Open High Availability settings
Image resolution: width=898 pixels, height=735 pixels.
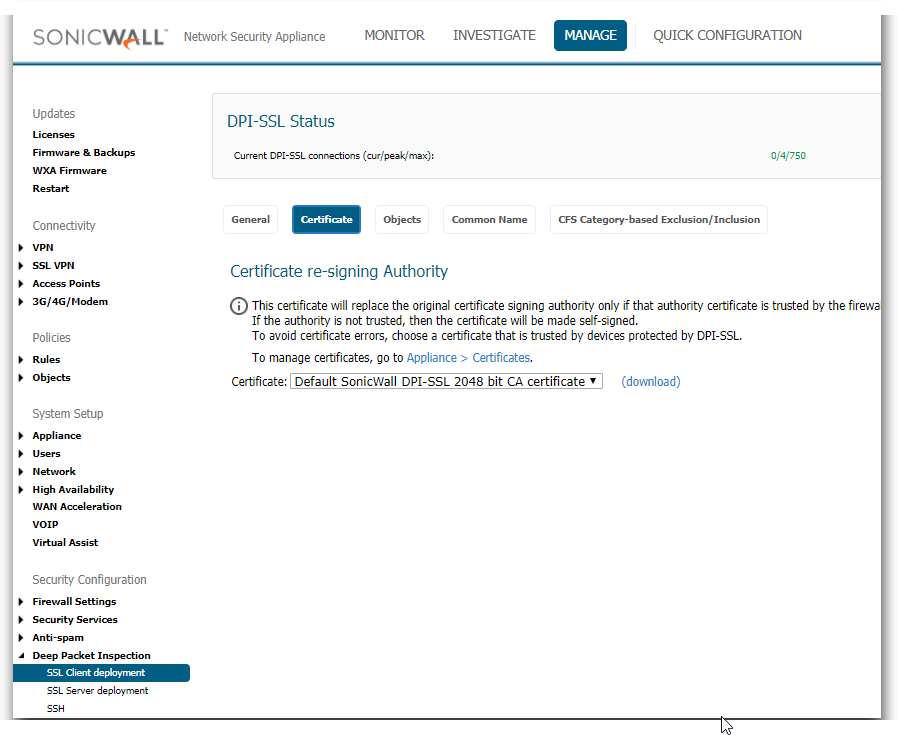point(73,490)
